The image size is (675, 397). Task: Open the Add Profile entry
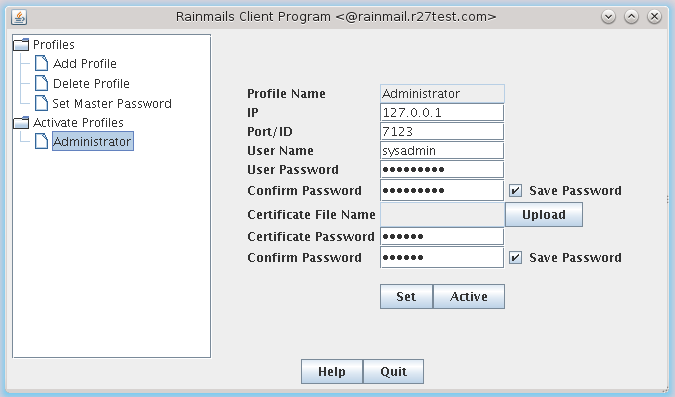click(85, 64)
